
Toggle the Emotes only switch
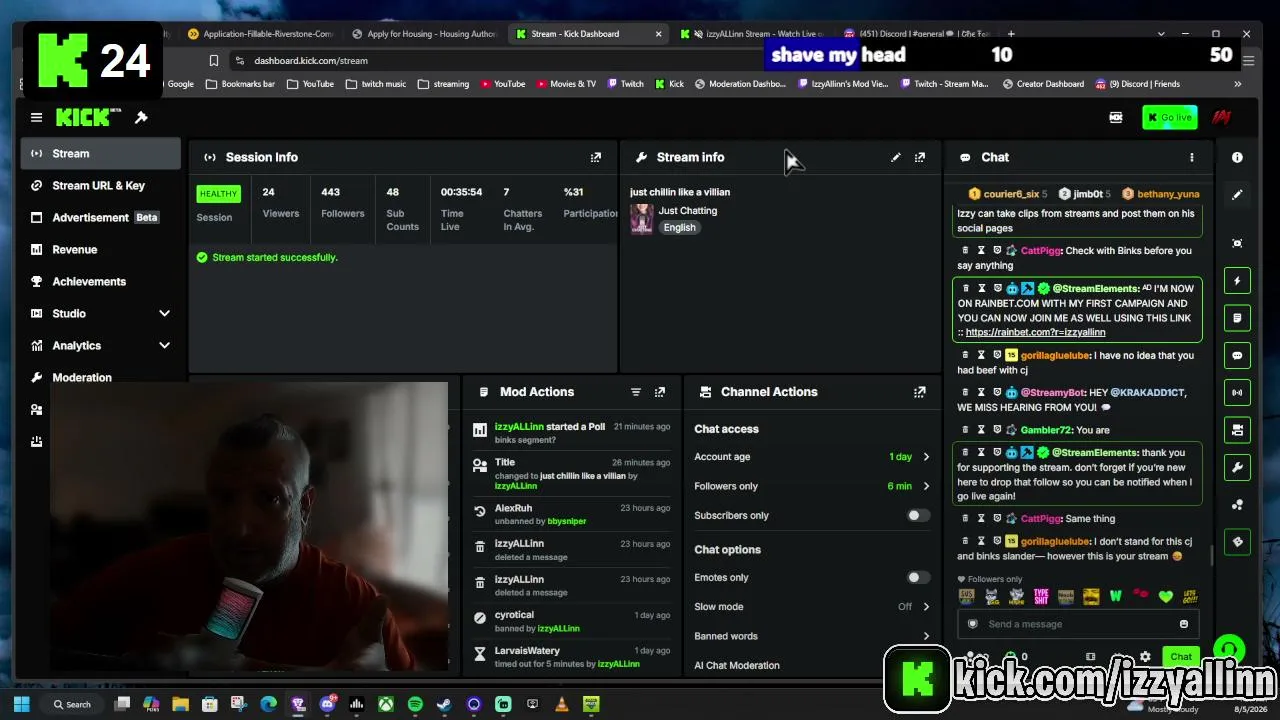pos(917,577)
